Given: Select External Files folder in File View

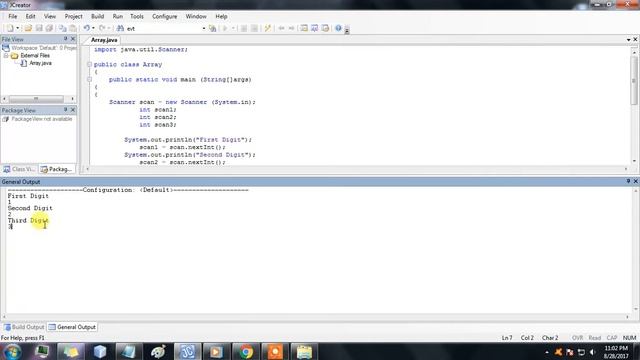Looking at the screenshot, I should point(35,56).
